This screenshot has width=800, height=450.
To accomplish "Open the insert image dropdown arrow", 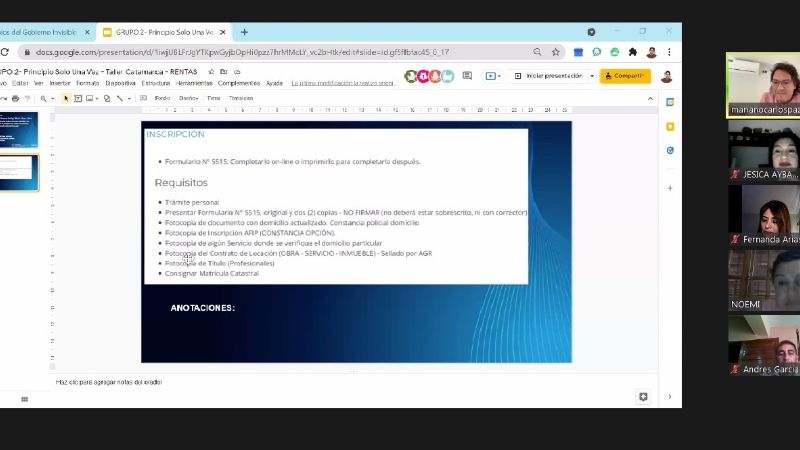I will (97, 98).
